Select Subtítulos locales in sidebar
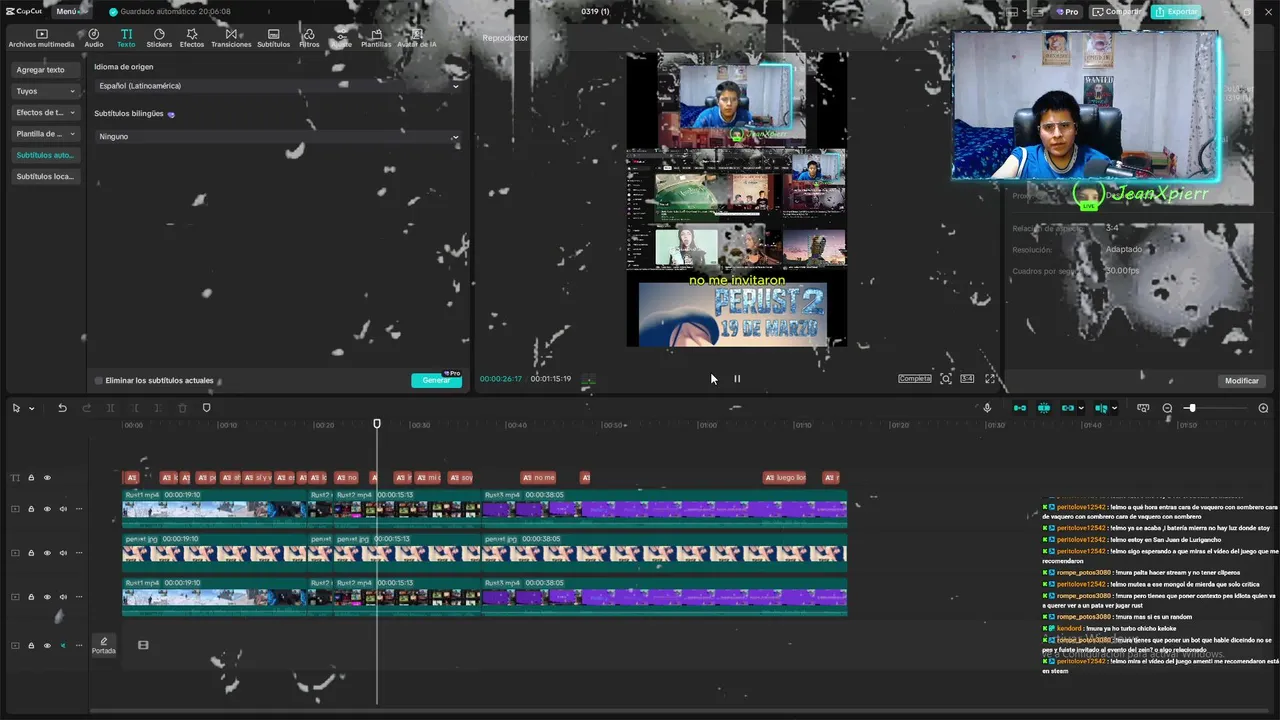 45,176
